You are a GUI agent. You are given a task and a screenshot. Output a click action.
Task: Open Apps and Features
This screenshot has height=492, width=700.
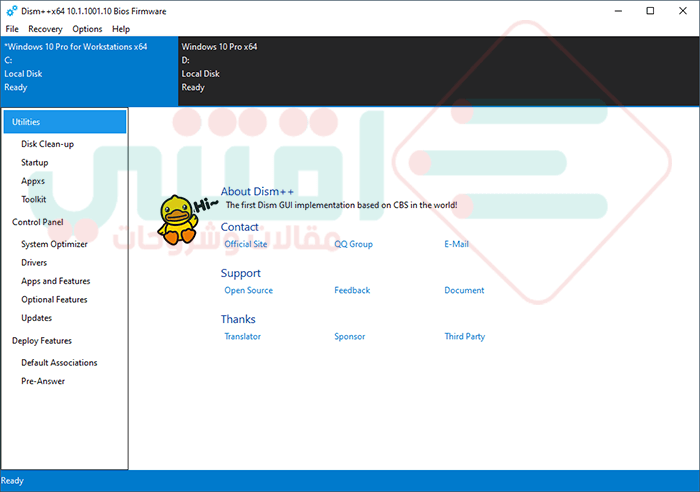point(55,281)
